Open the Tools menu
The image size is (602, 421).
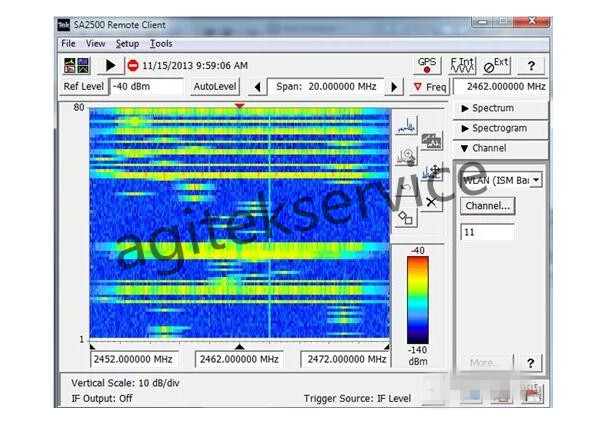(161, 44)
